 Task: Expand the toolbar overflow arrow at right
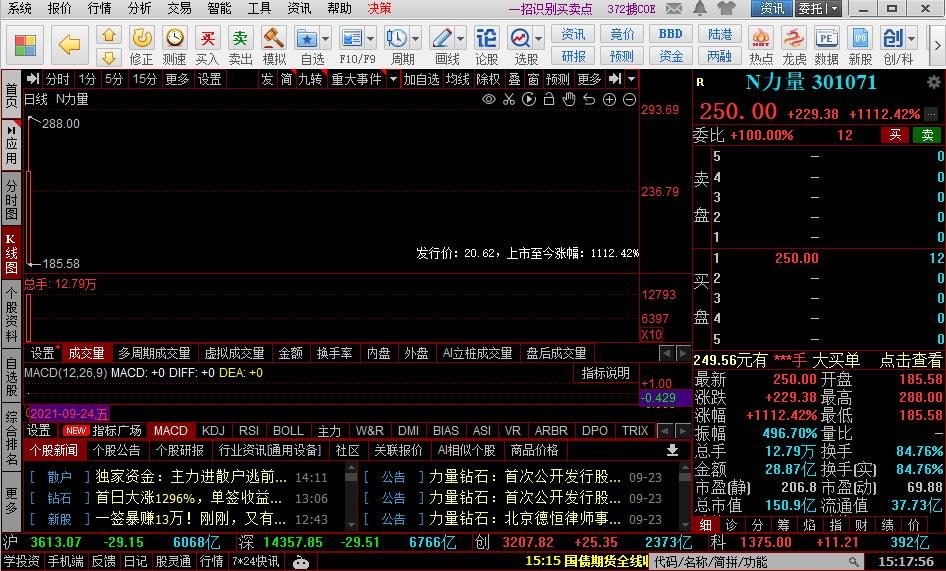point(937,45)
